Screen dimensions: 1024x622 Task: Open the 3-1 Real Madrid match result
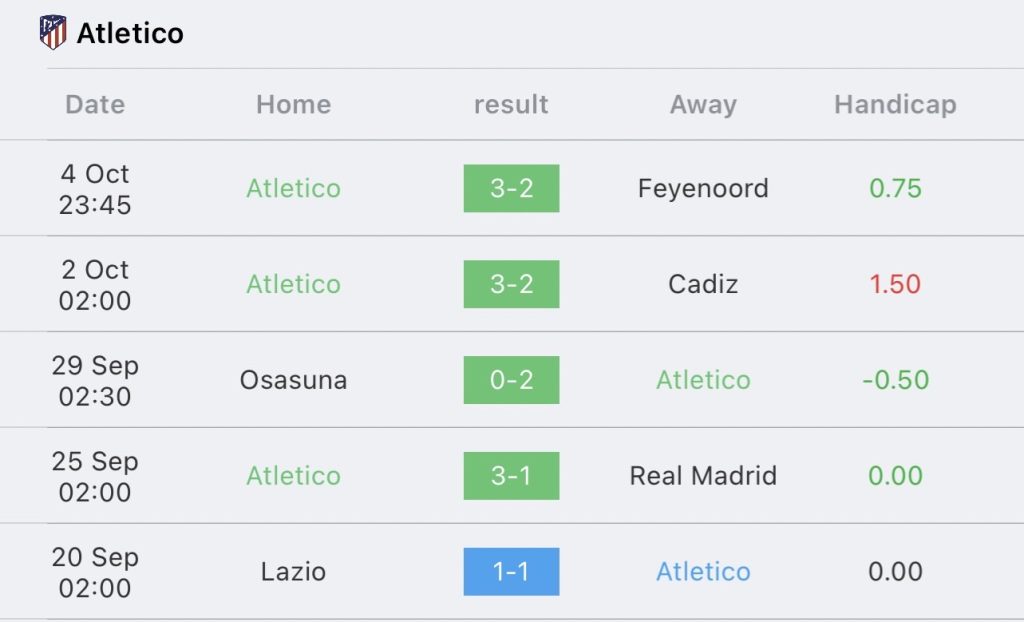(x=511, y=476)
